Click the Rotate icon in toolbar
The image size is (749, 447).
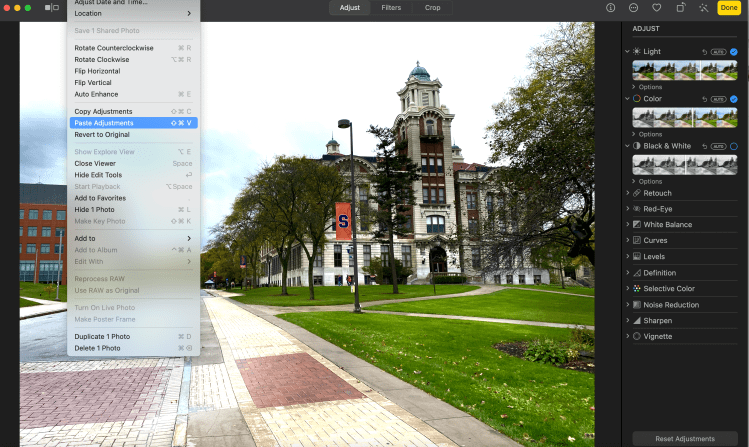coord(681,8)
